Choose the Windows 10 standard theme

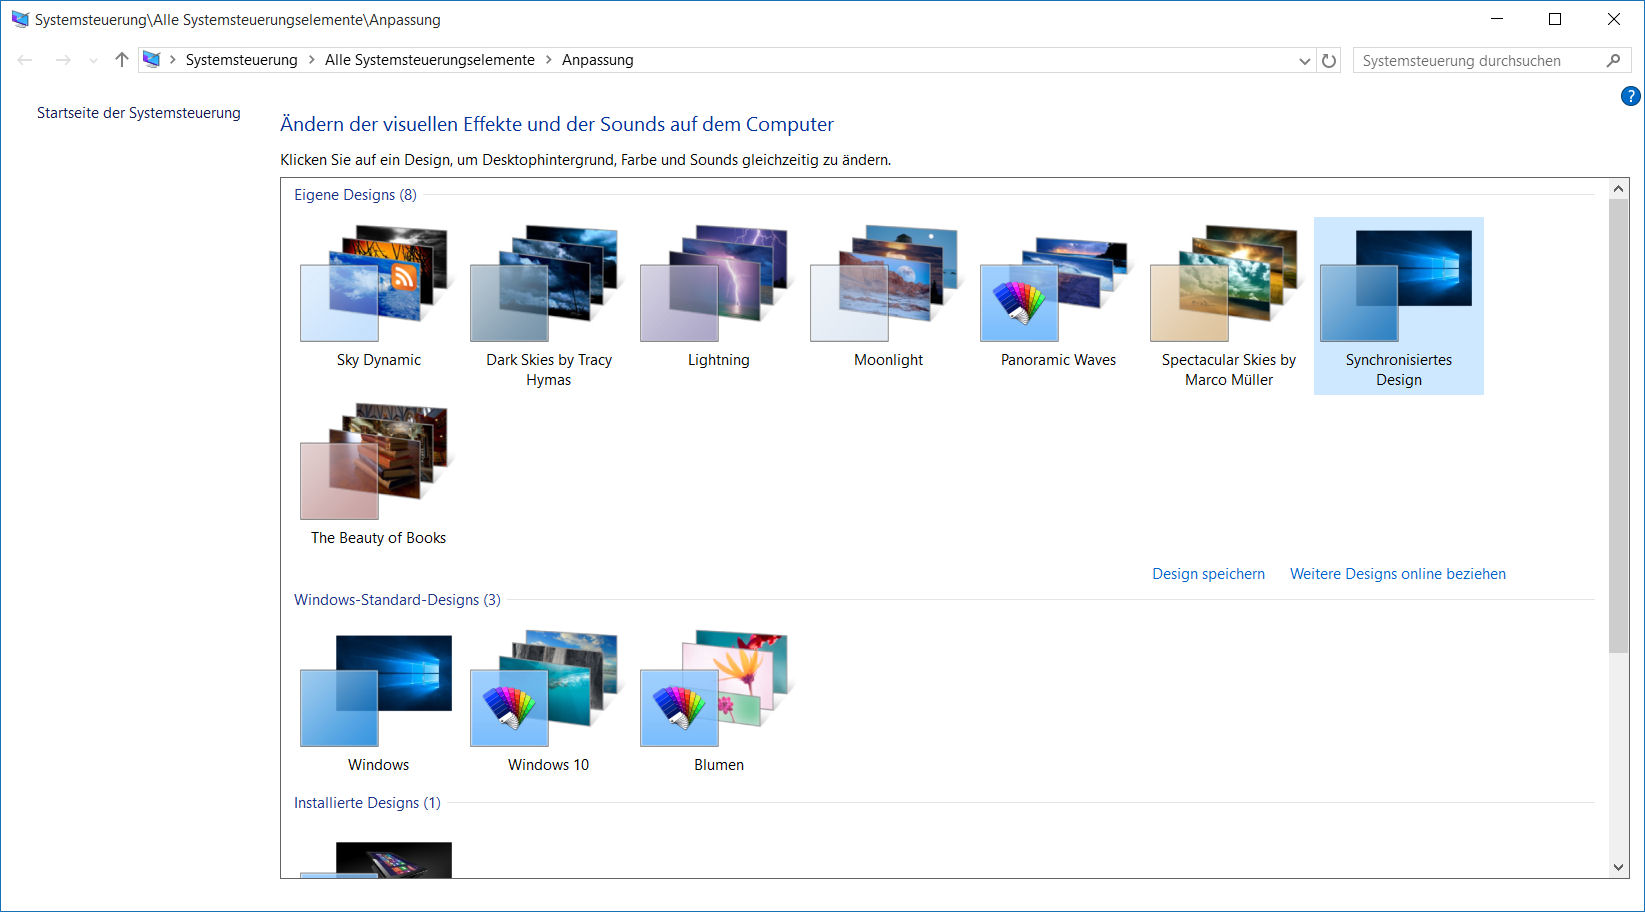tap(548, 700)
